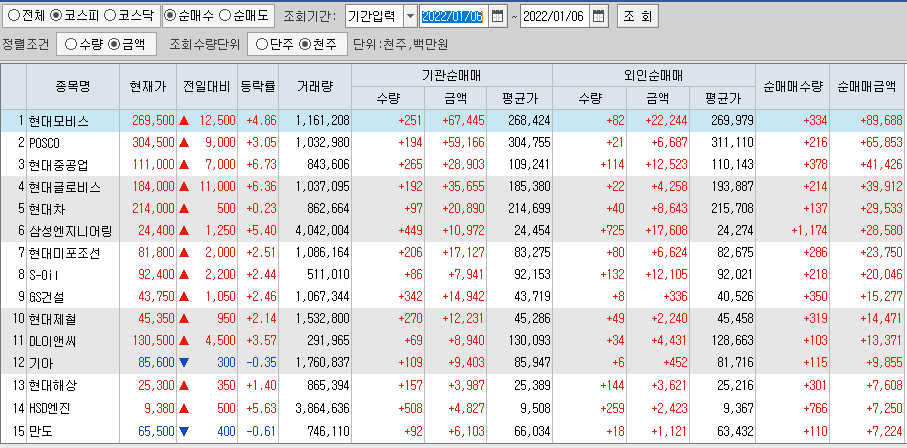This screenshot has height=448, width=907.
Task: Sort by 금액 radio option
Action: (114, 45)
